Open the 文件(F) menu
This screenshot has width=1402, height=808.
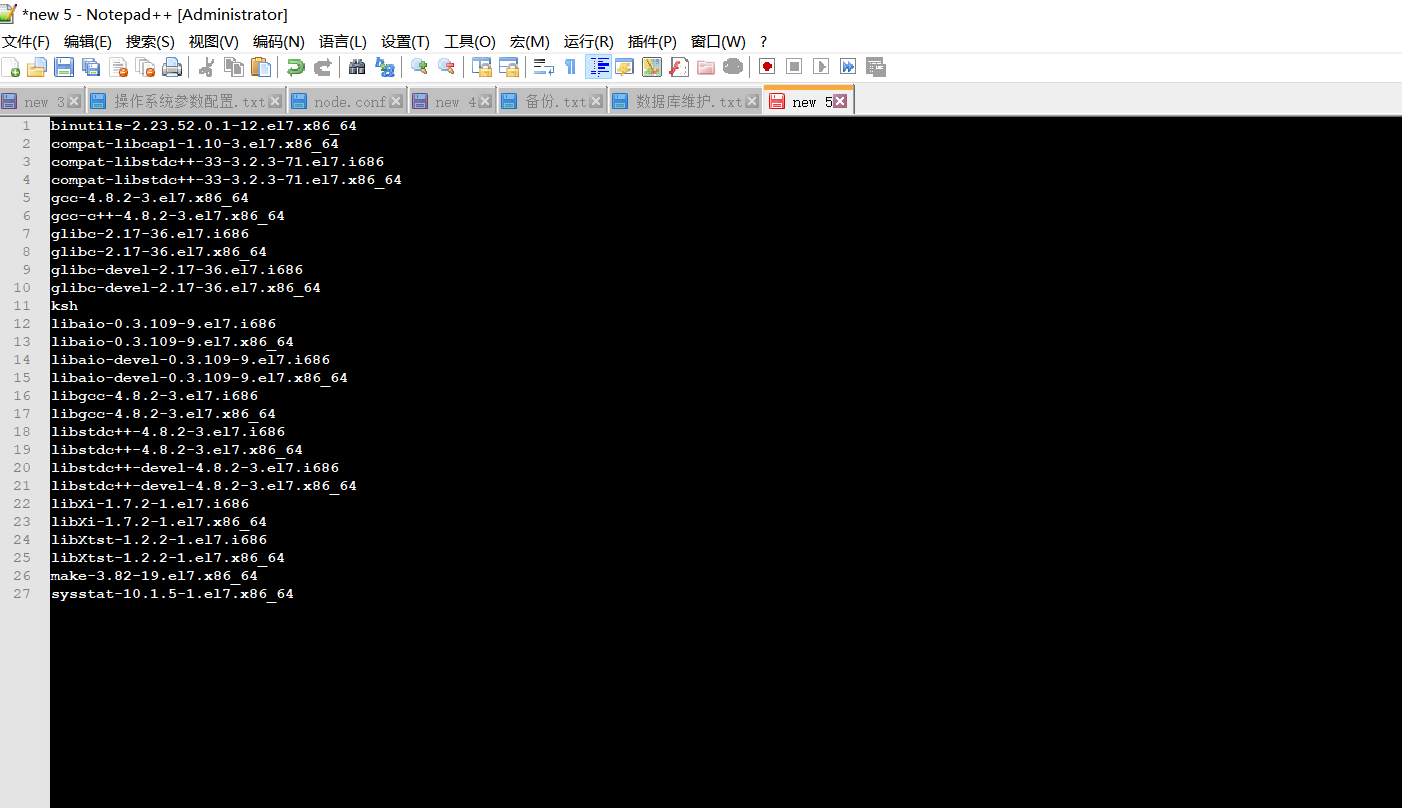click(26, 42)
